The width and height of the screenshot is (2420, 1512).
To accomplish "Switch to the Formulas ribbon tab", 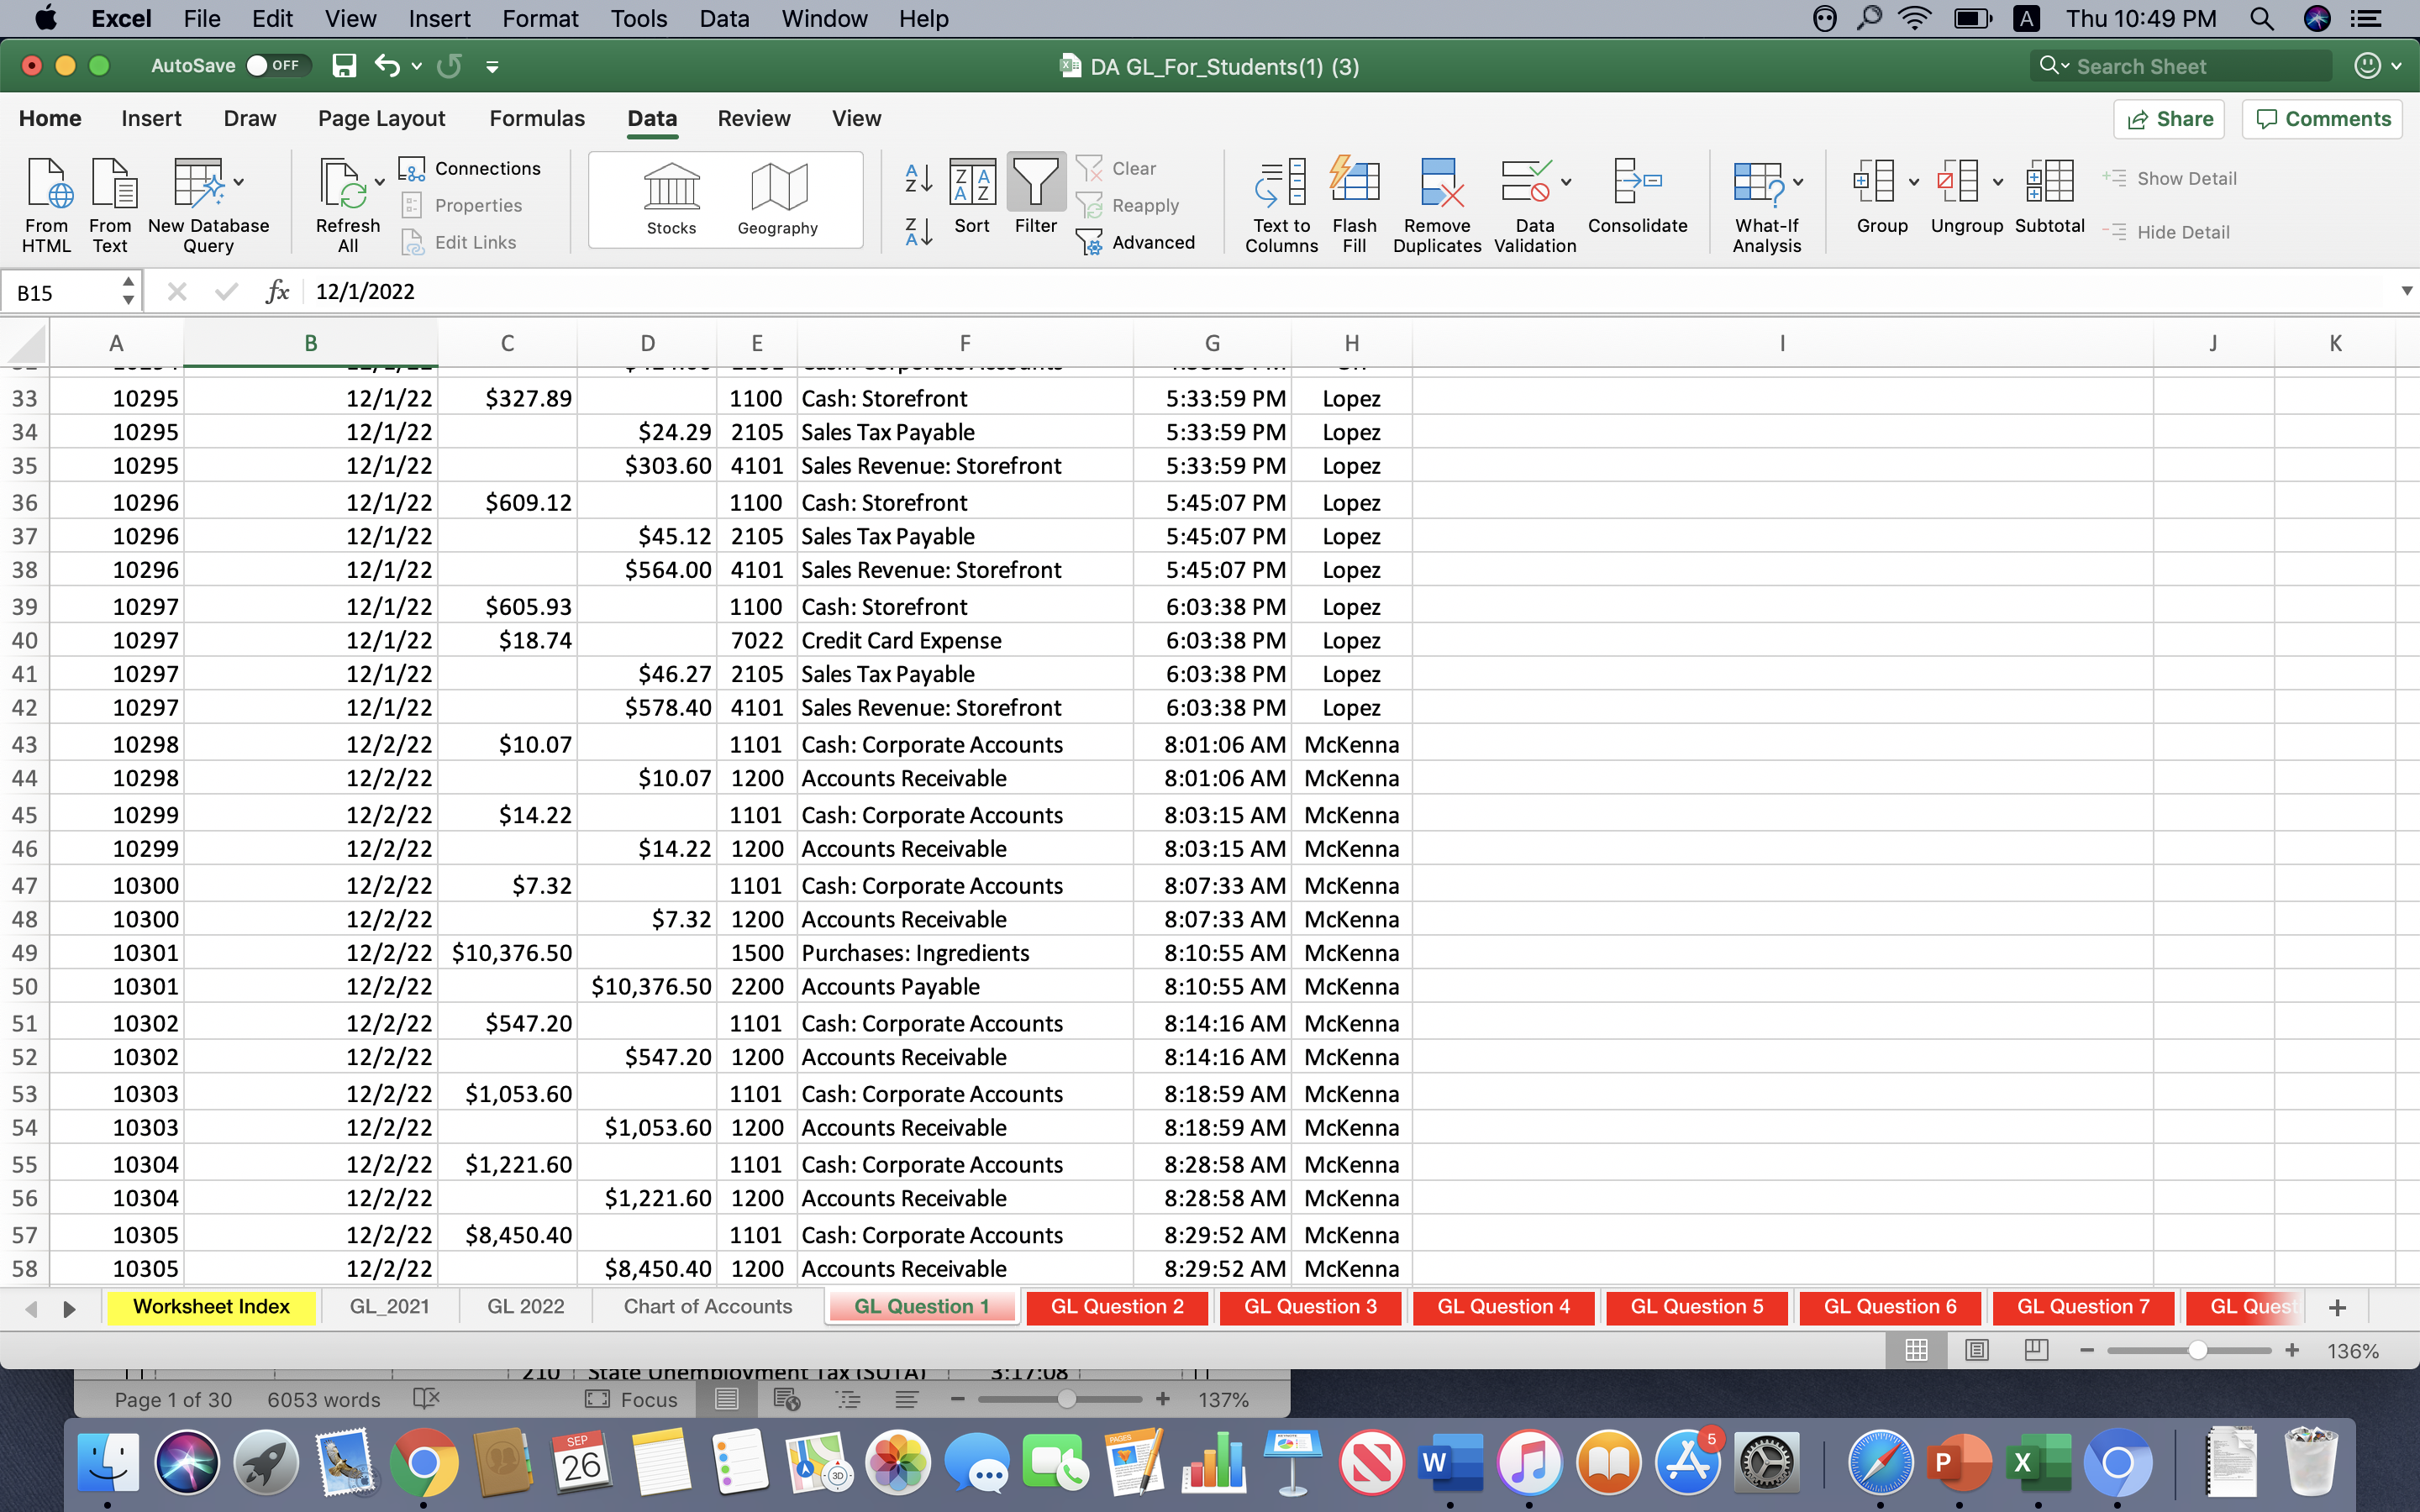I will click(536, 118).
